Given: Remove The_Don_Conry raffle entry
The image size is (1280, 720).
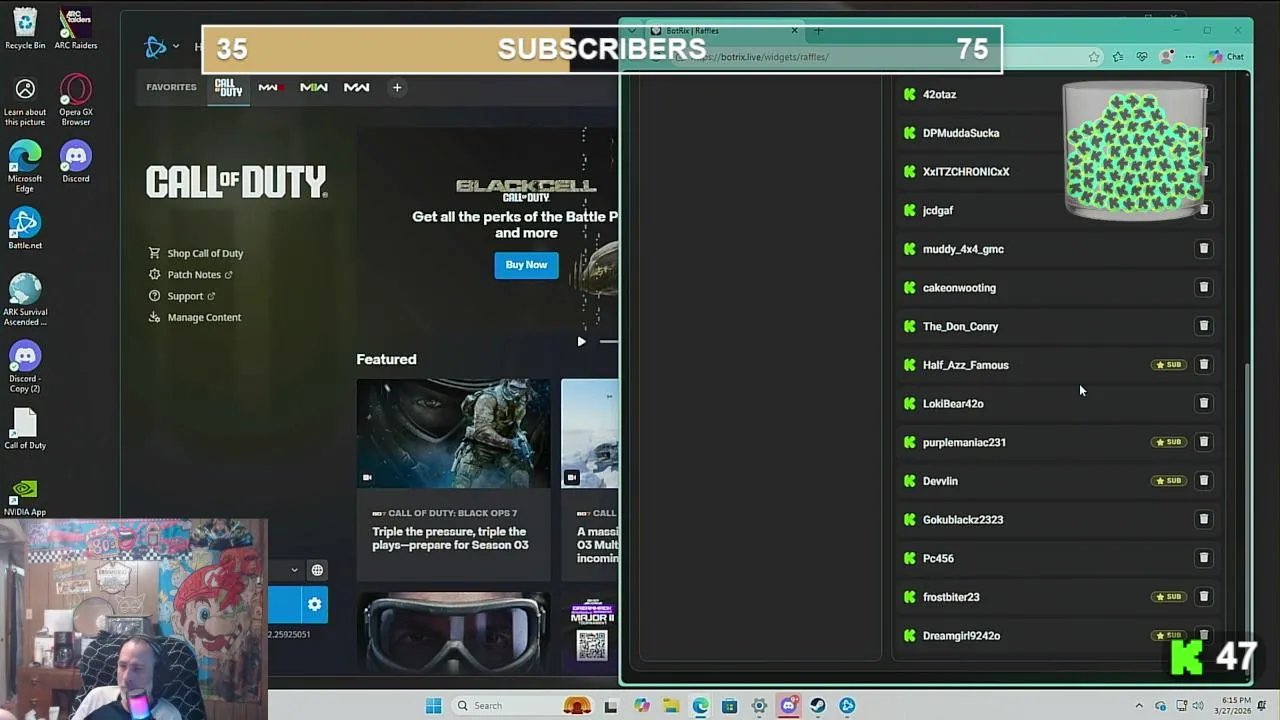Looking at the screenshot, I should (1204, 326).
